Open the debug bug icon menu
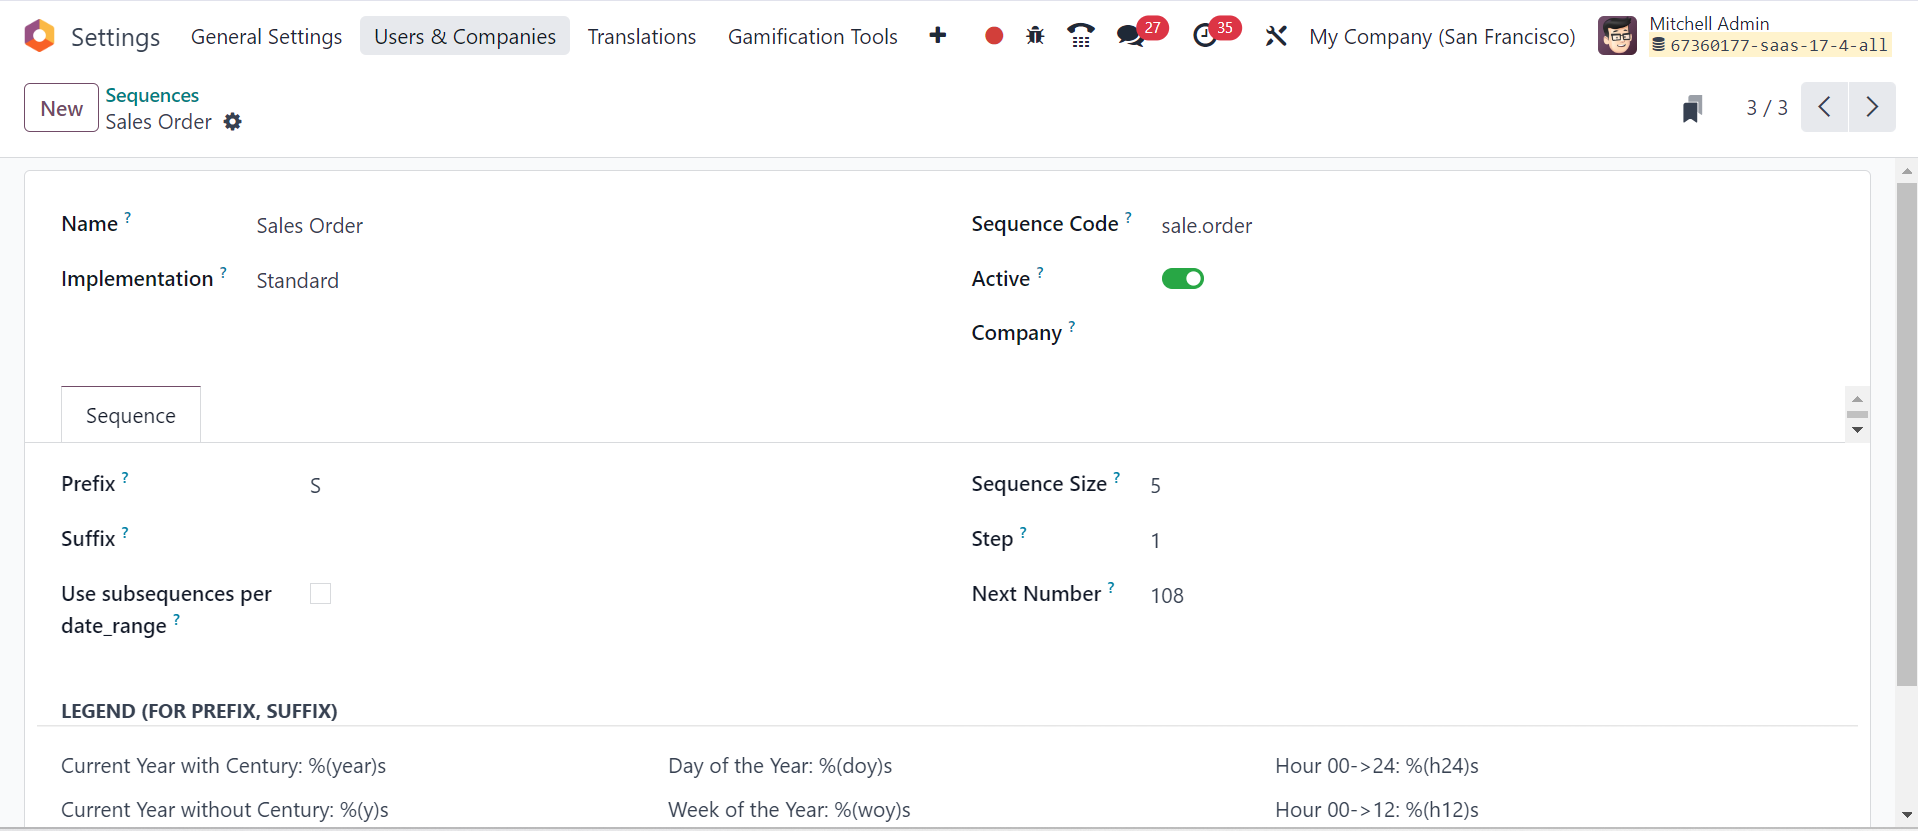Viewport: 1918px width, 831px height. click(1035, 36)
